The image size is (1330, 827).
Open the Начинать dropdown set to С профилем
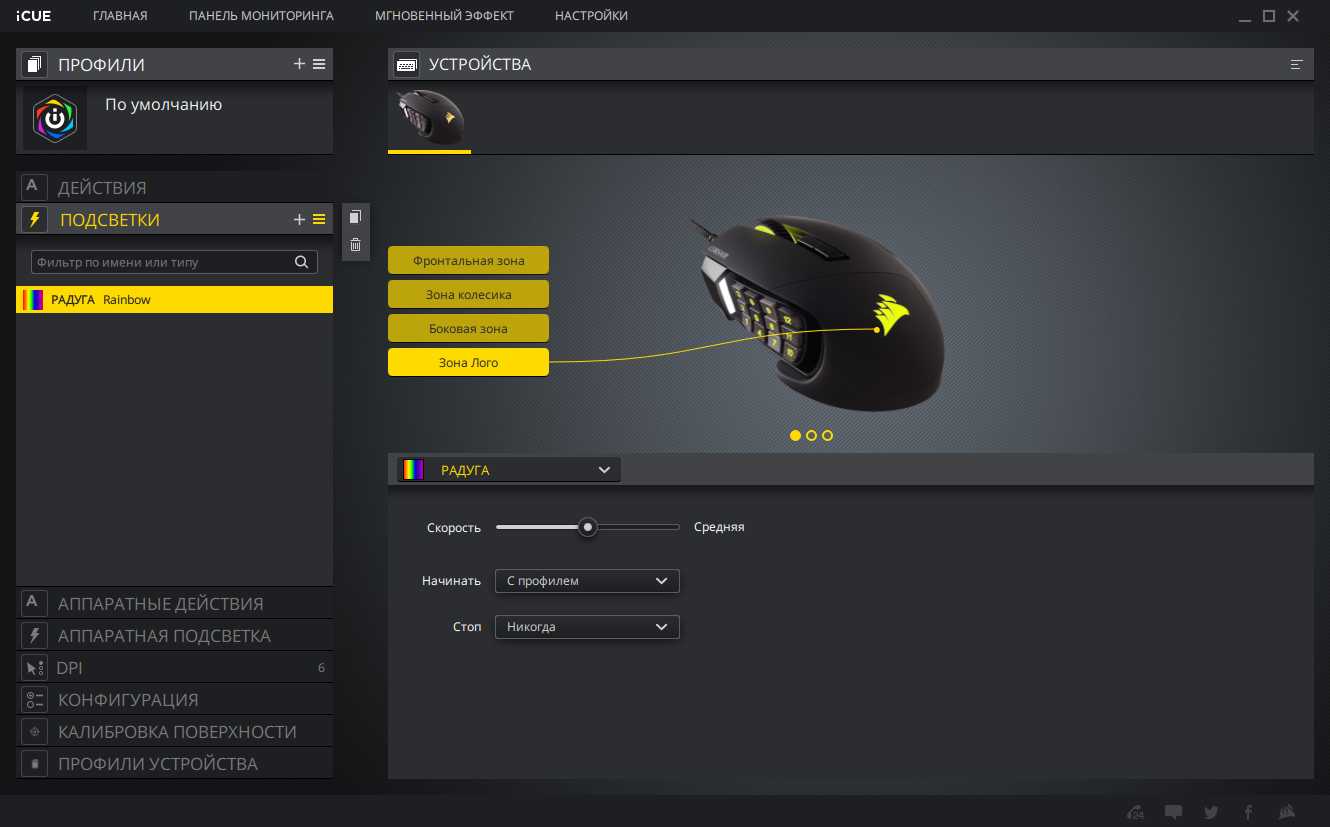[x=587, y=581]
